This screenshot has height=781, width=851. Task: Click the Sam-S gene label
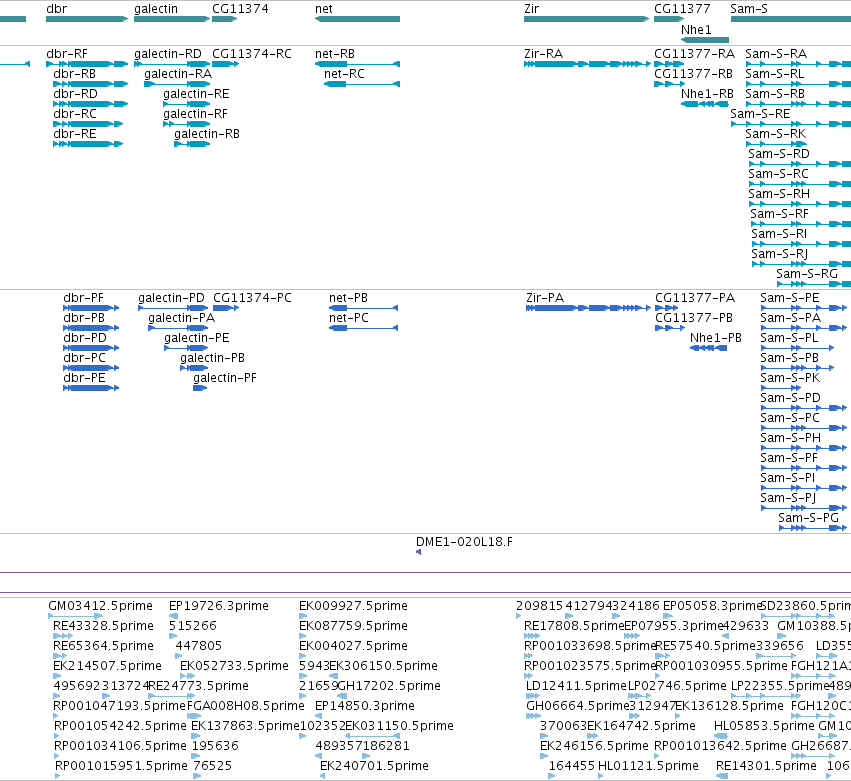(x=748, y=9)
